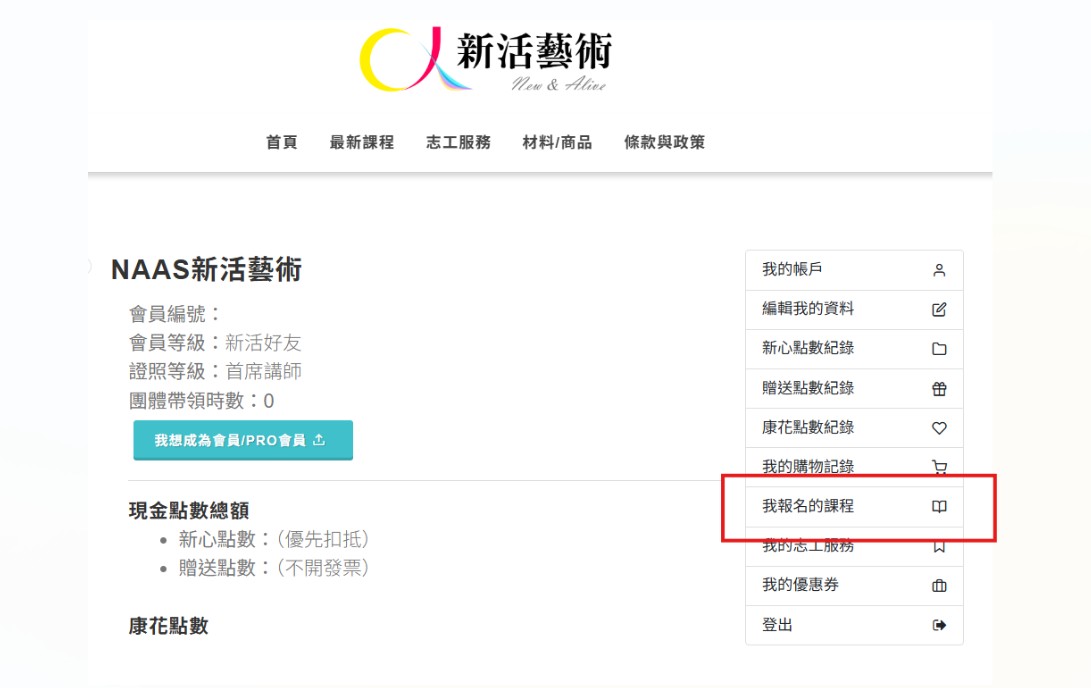Click the NAAS新活藝術 heading
The image size is (1091, 688).
pyautogui.click(x=207, y=270)
